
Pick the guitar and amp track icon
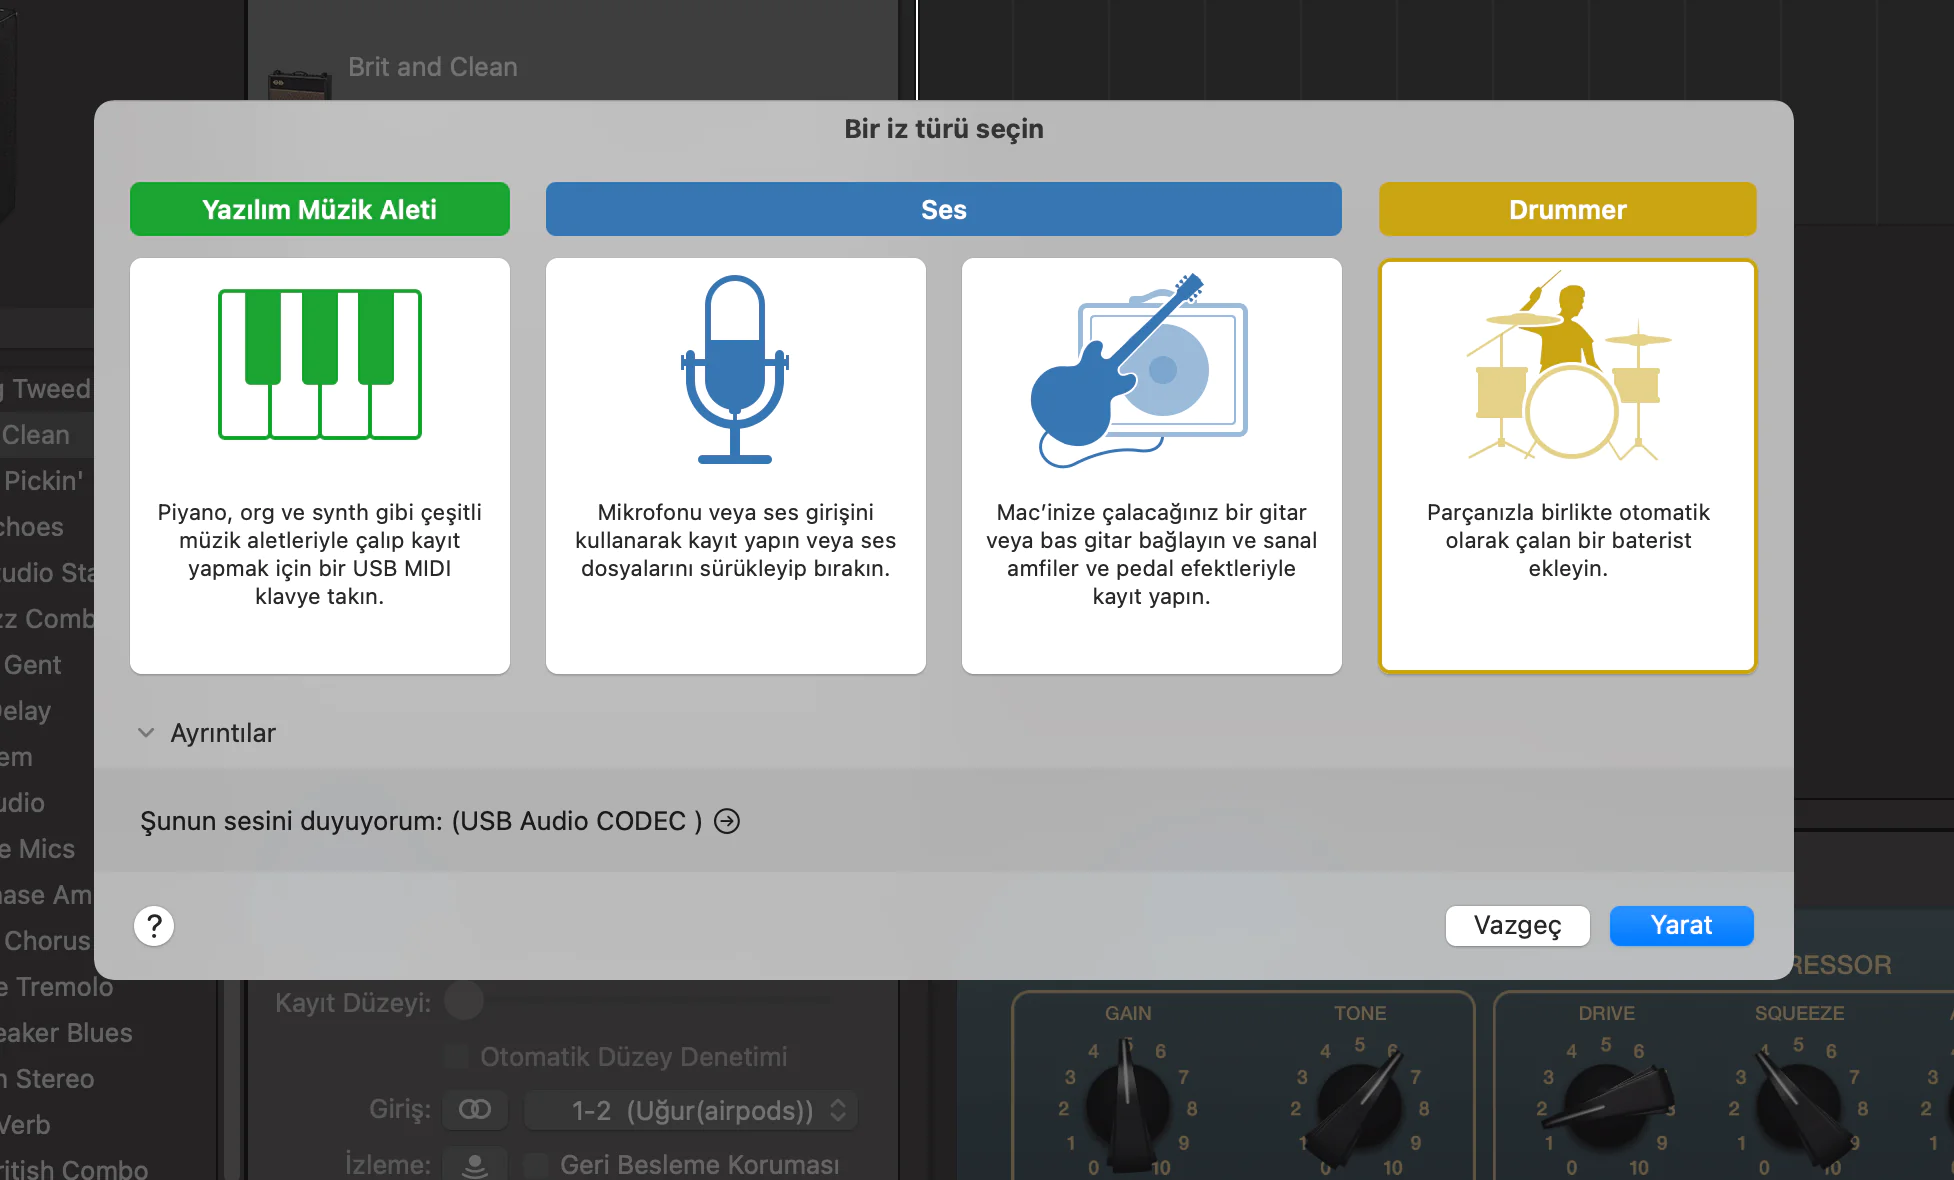click(1139, 370)
